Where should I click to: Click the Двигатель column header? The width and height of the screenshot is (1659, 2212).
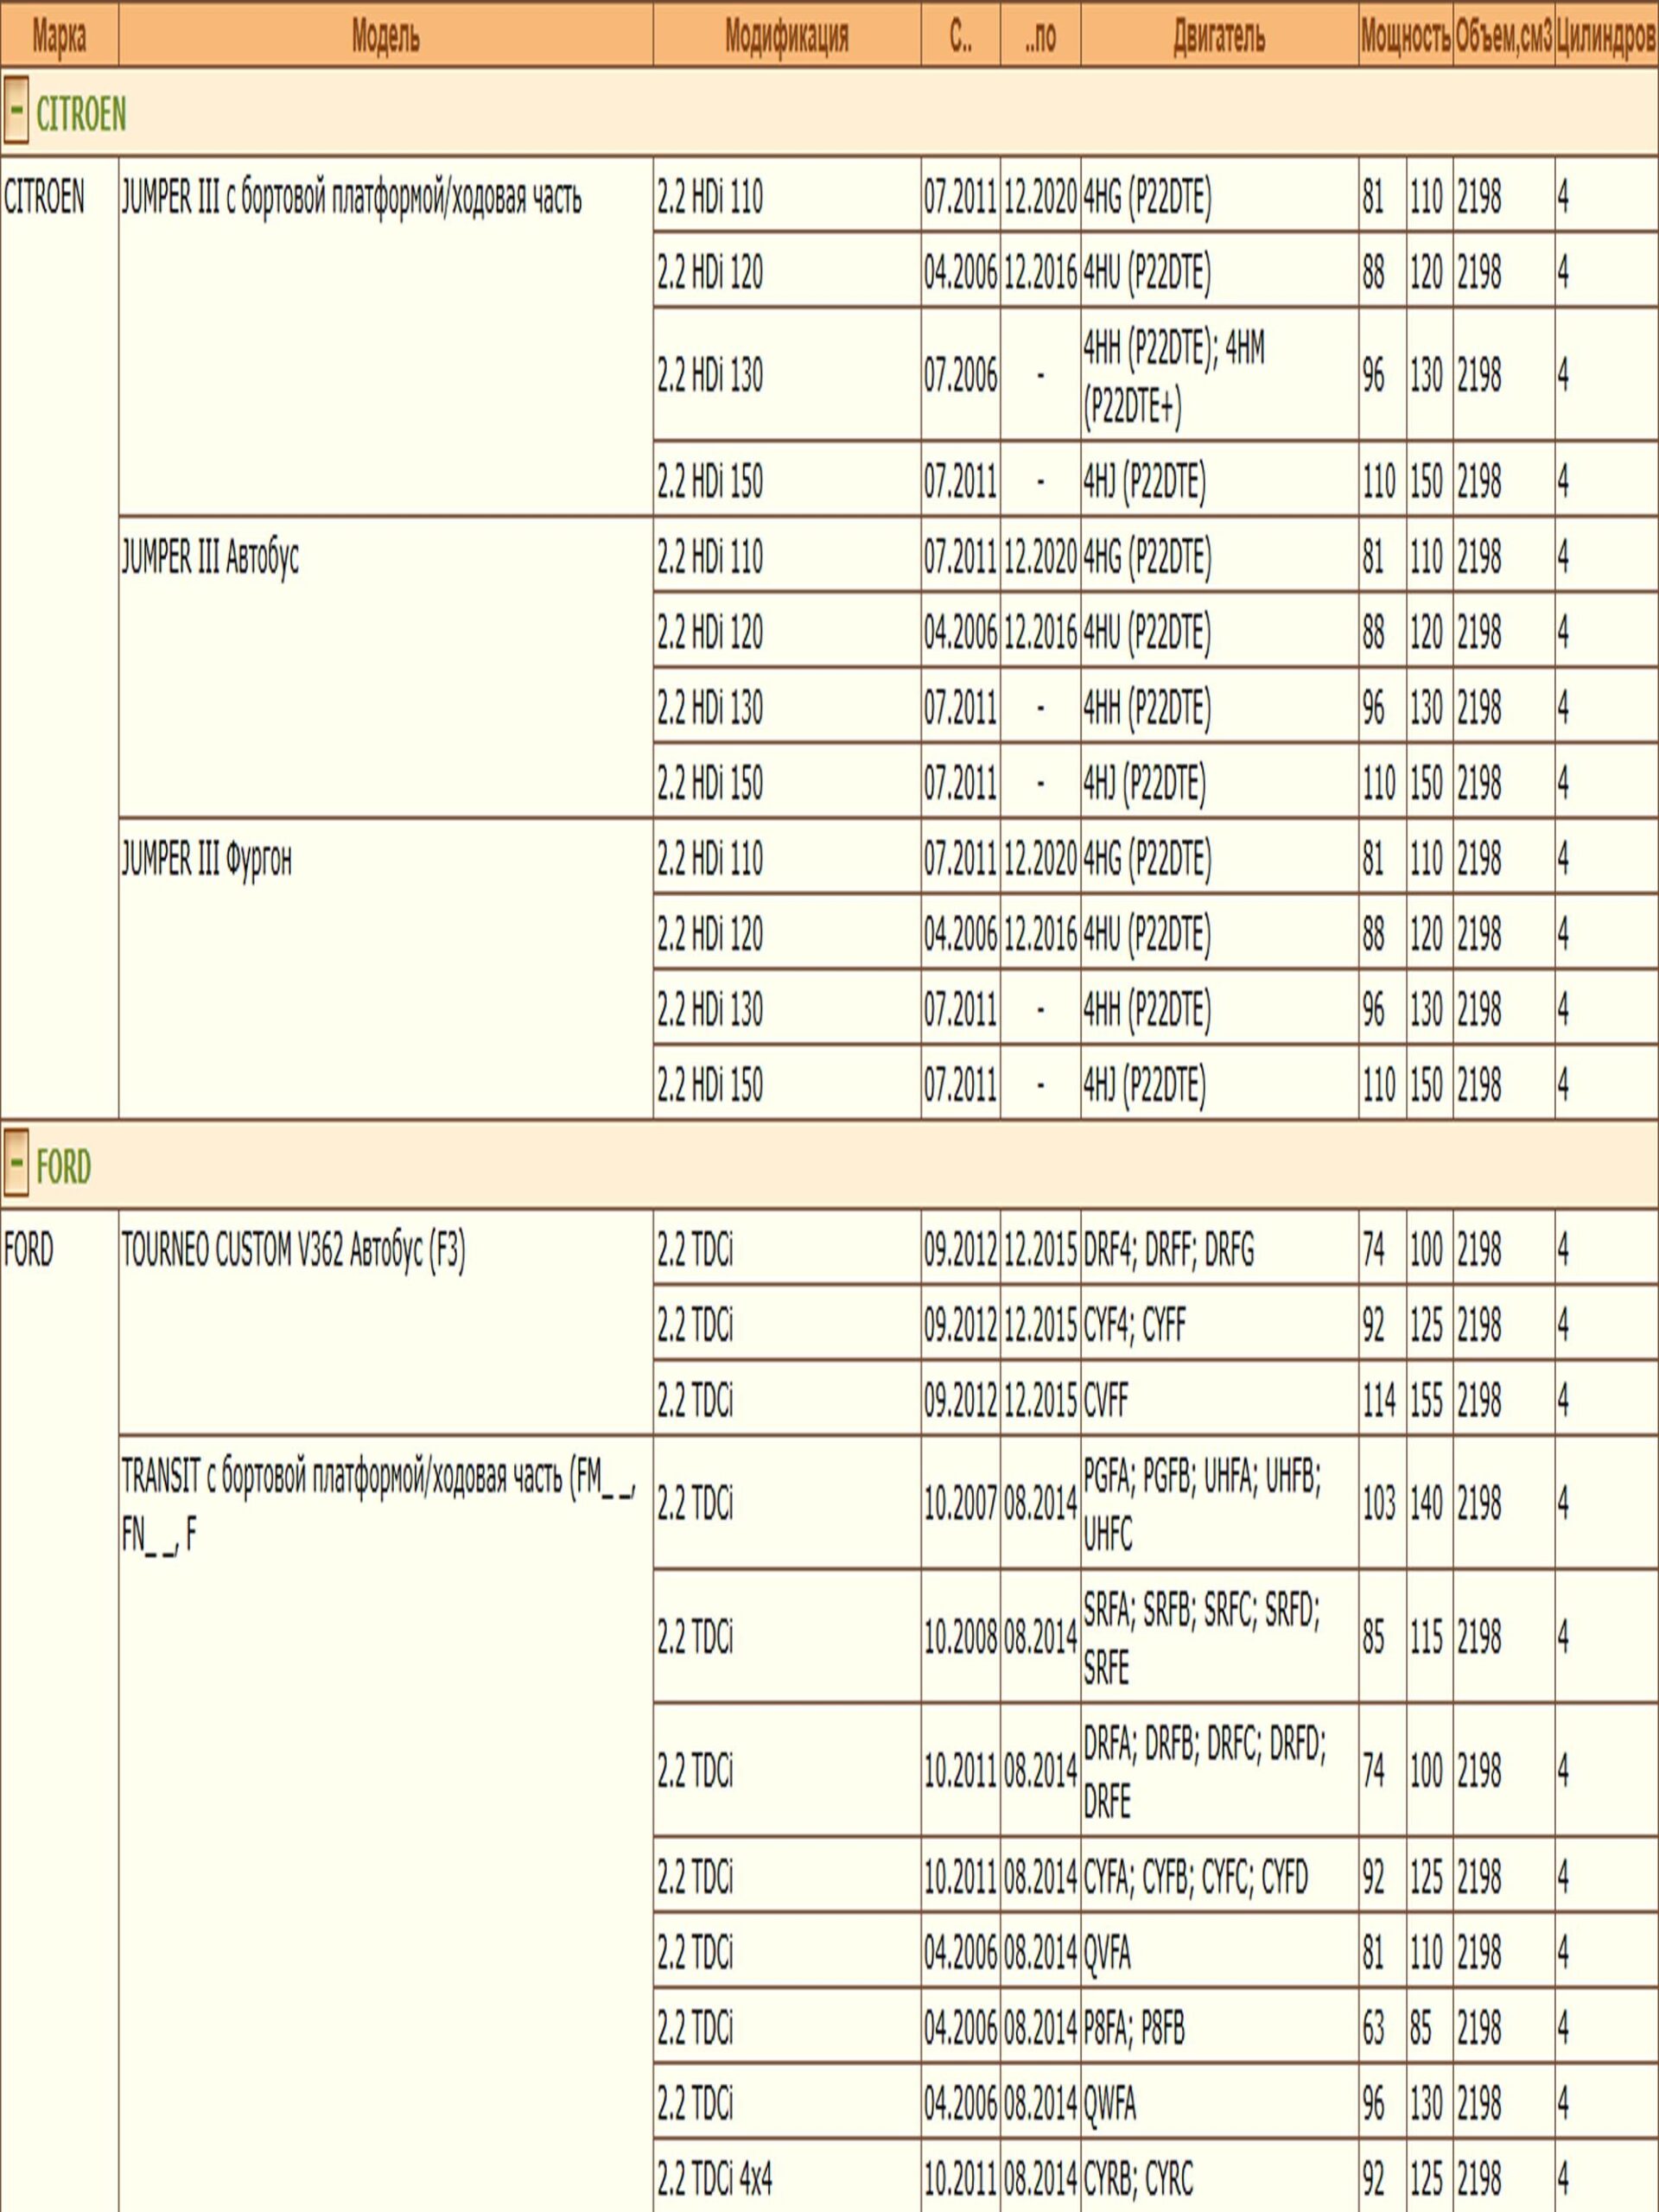1218,37
